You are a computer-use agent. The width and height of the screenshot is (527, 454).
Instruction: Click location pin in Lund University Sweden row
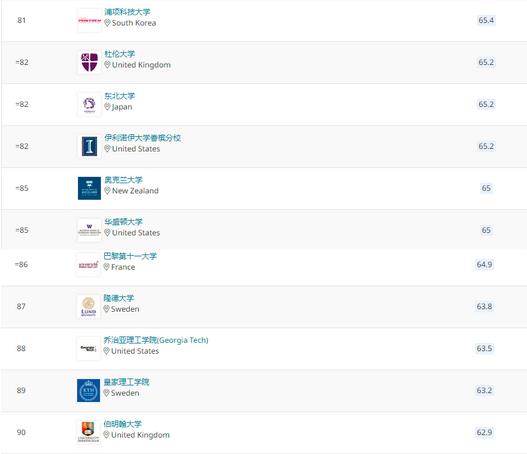(x=107, y=309)
